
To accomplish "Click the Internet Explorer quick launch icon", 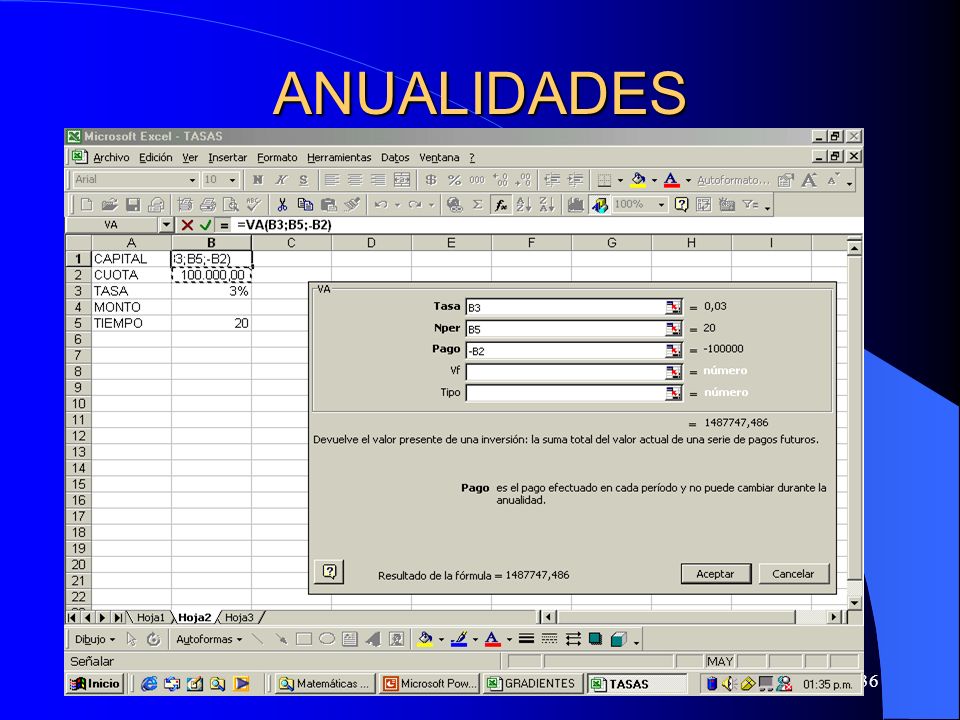I will click(x=149, y=684).
